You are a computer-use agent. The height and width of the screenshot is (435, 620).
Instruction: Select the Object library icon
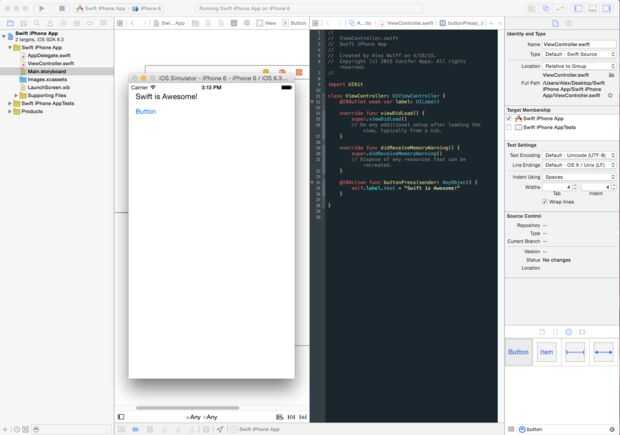click(x=569, y=332)
